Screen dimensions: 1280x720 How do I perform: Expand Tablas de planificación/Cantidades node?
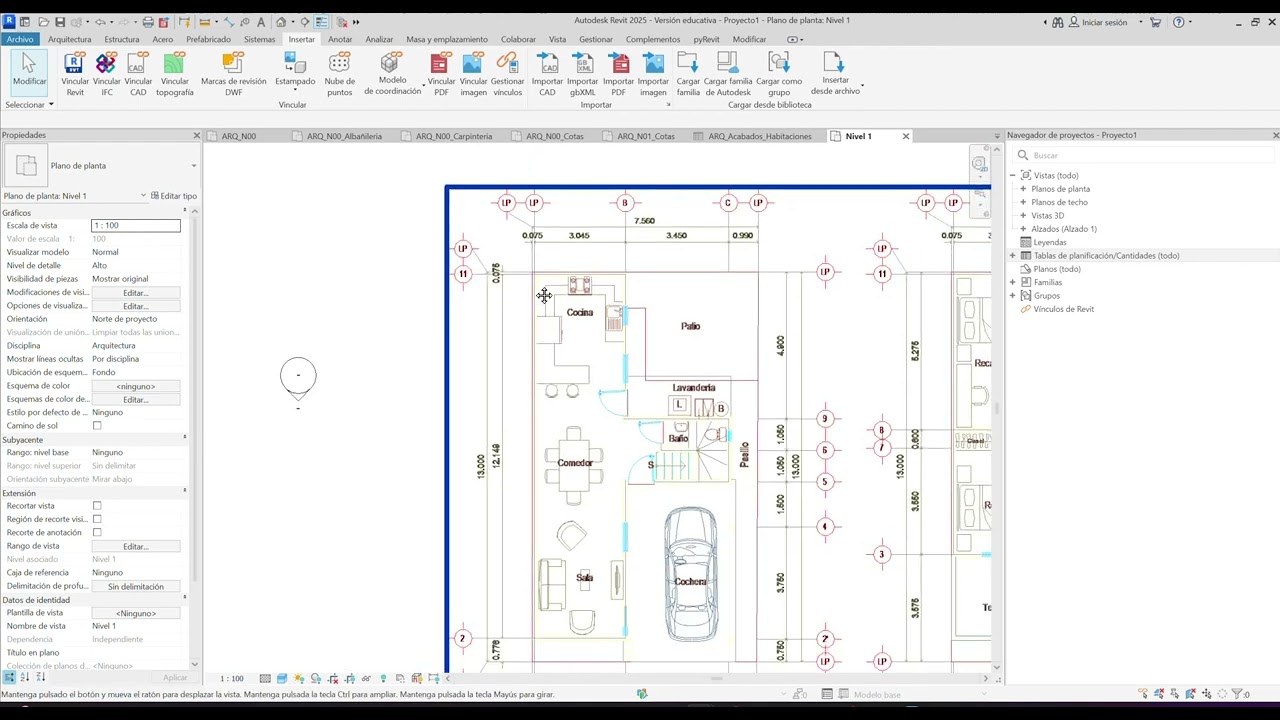pyautogui.click(x=1012, y=256)
